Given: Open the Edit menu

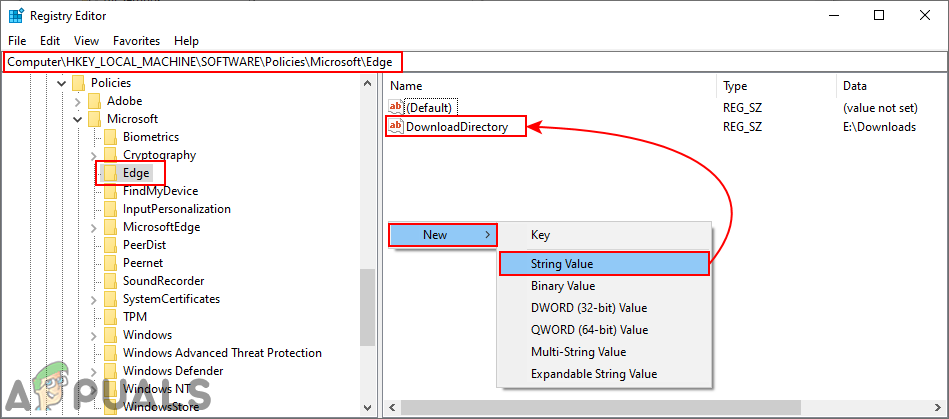Looking at the screenshot, I should pos(50,41).
